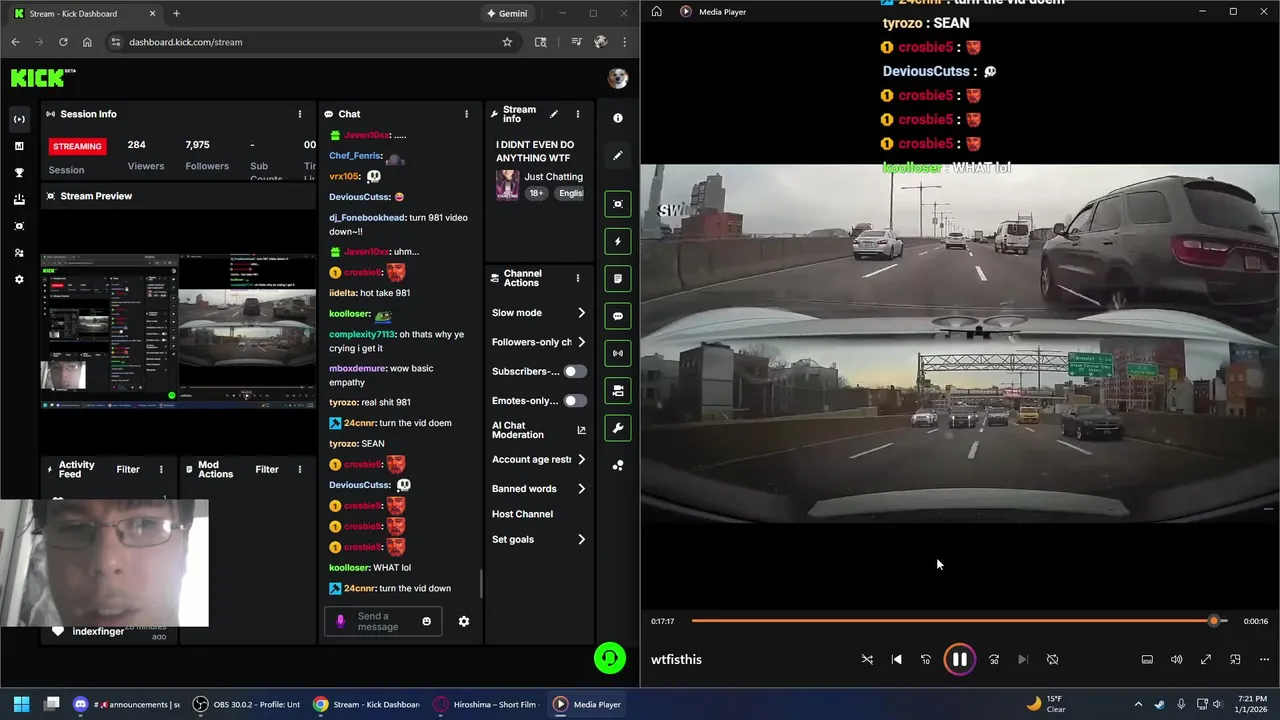Open Mod Actions three-dot menu
This screenshot has height=720, width=1280.
coord(300,469)
